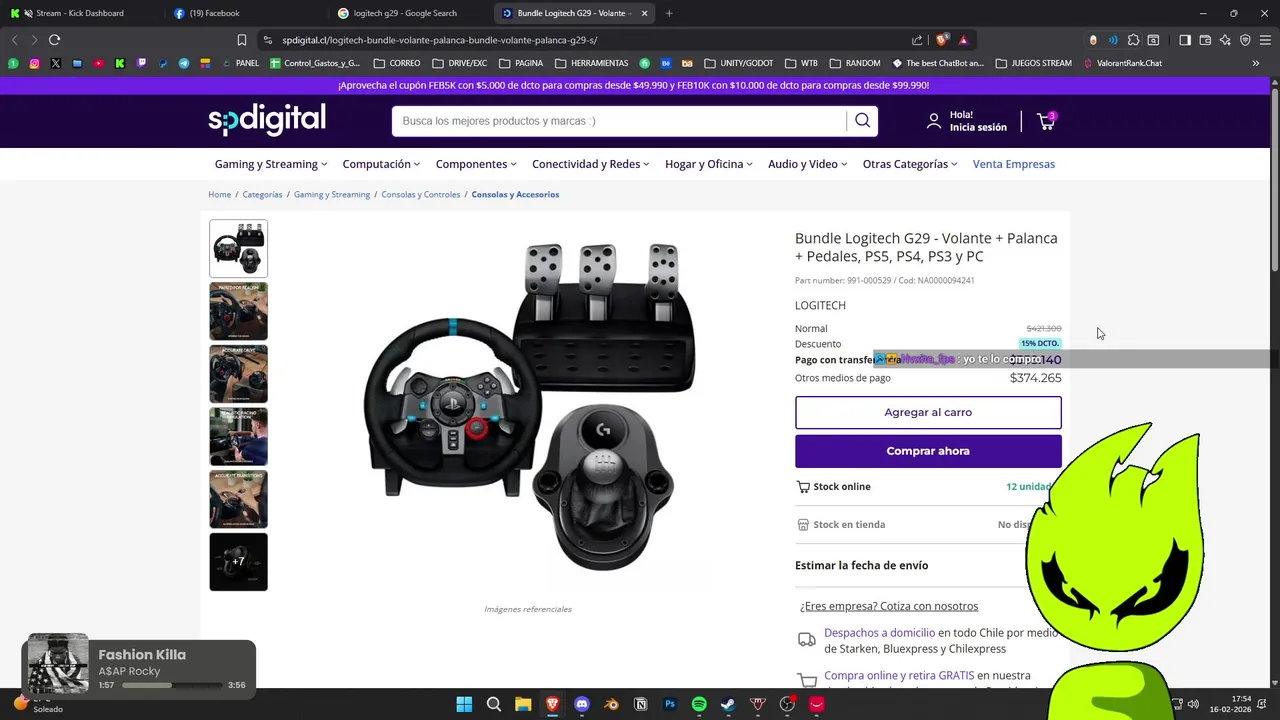Open the browser extensions puzzle icon
The height and width of the screenshot is (720, 1280).
pos(1133,40)
